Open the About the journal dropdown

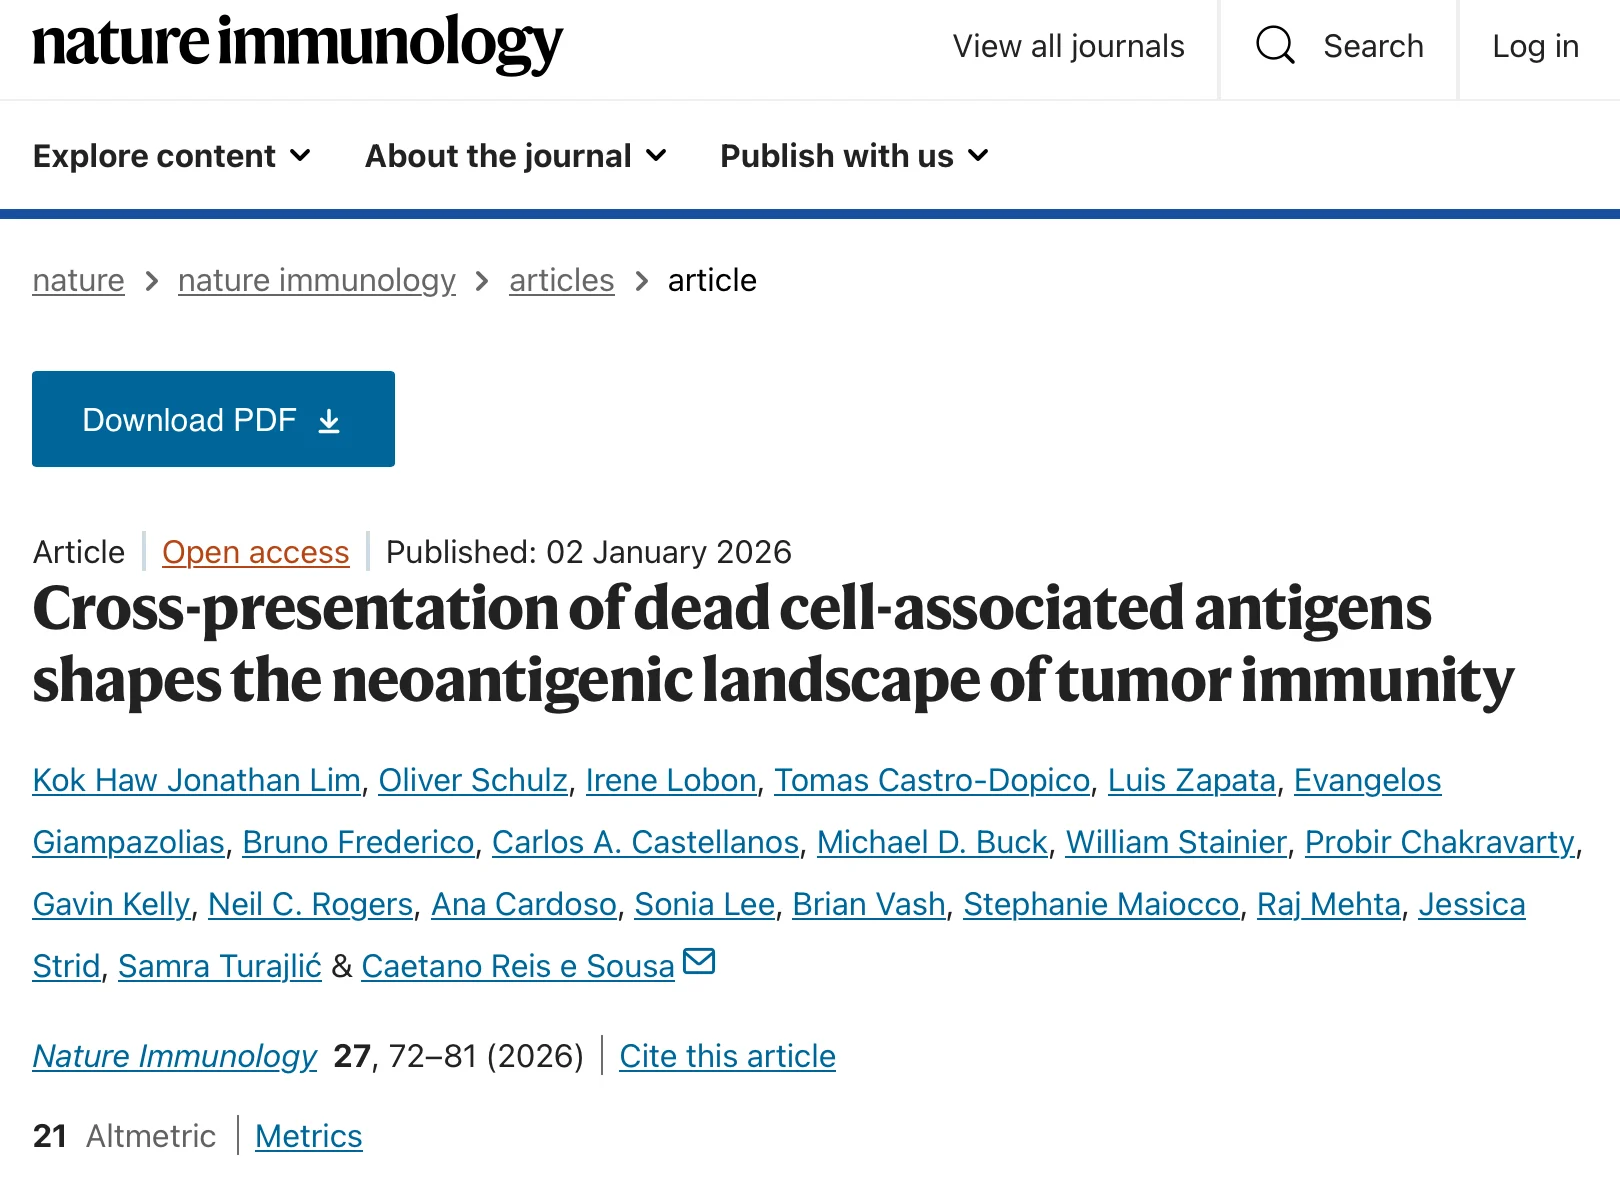[515, 156]
